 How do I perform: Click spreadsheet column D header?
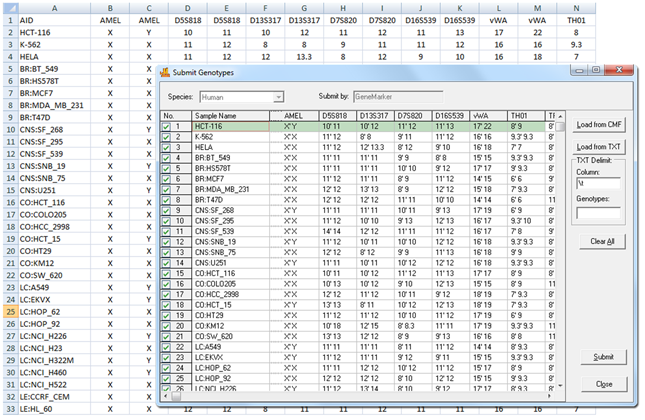click(x=188, y=8)
